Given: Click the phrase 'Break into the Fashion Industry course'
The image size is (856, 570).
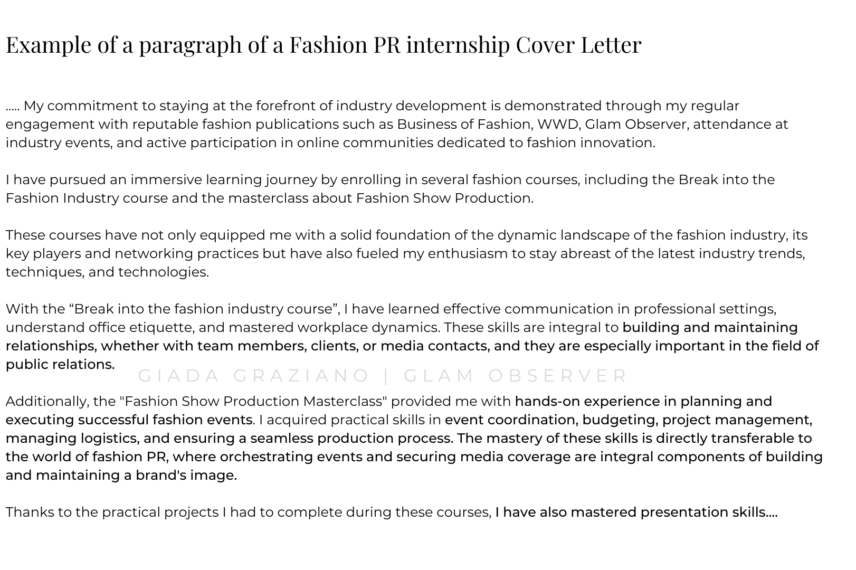Looking at the screenshot, I should (x=390, y=188).
